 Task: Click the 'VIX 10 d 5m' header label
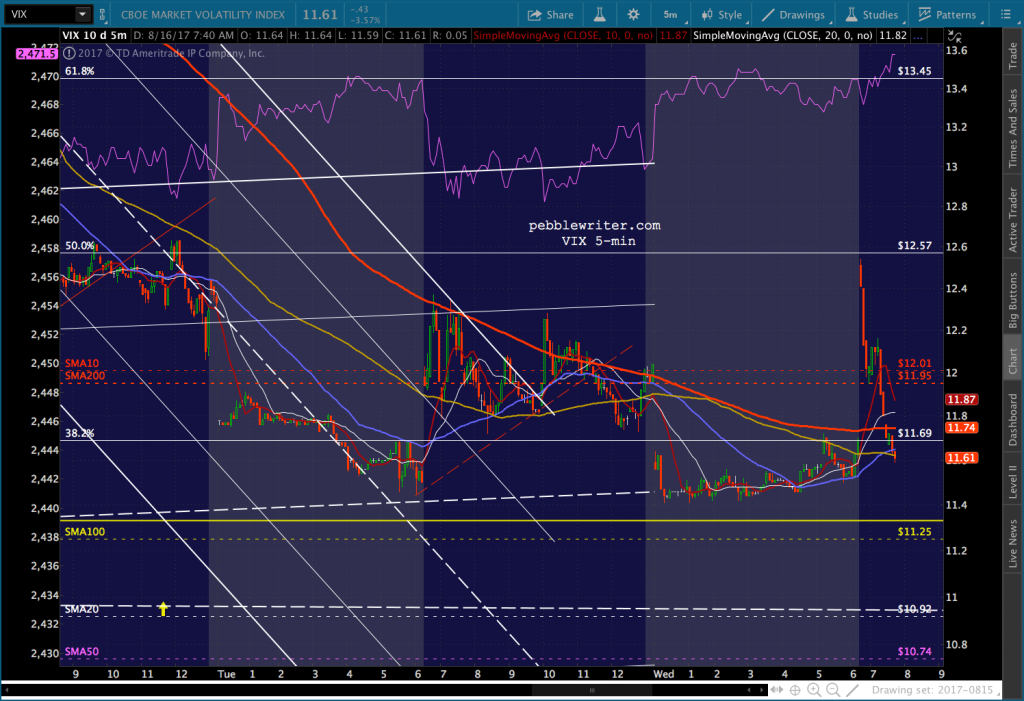tap(95, 35)
